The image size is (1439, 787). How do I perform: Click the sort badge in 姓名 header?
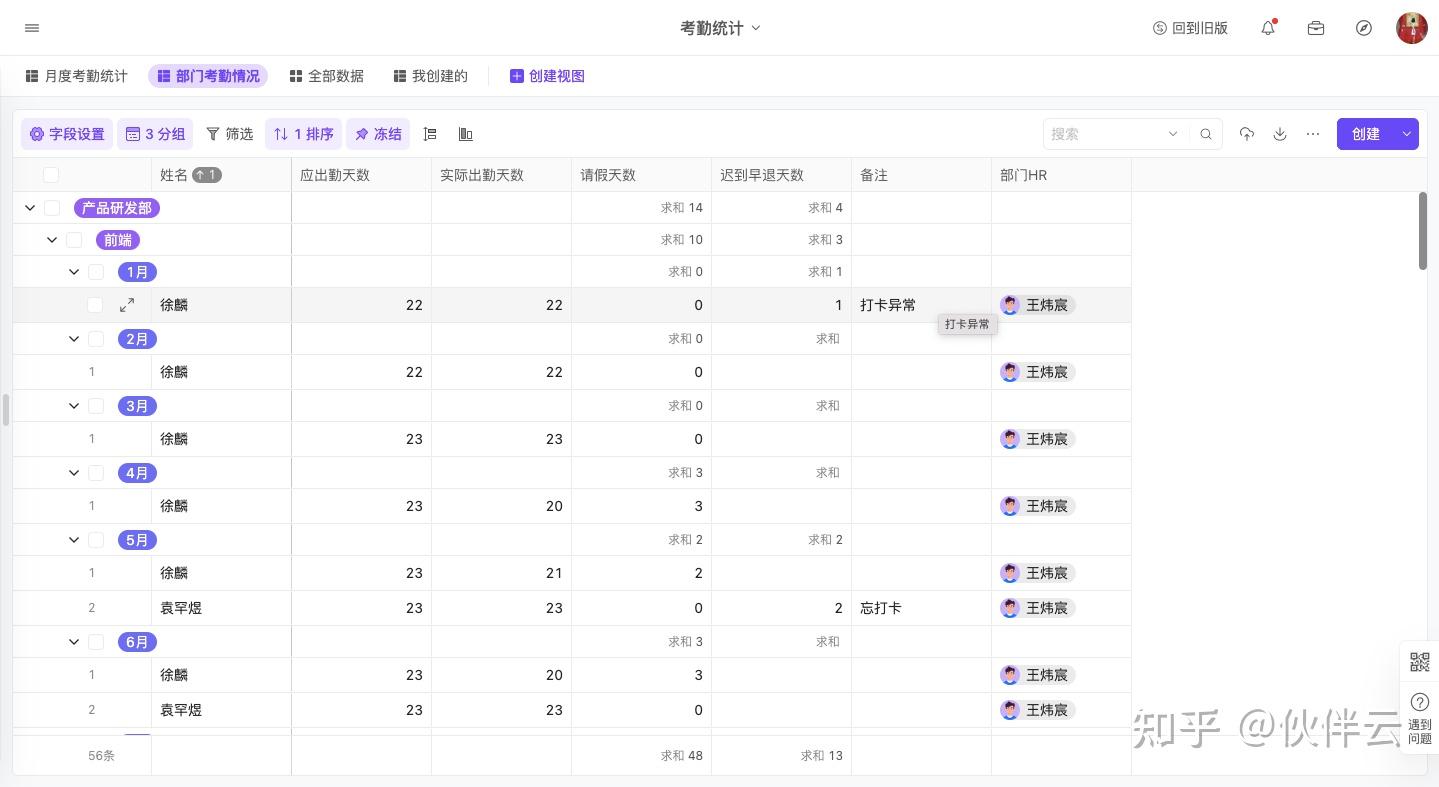[x=207, y=175]
